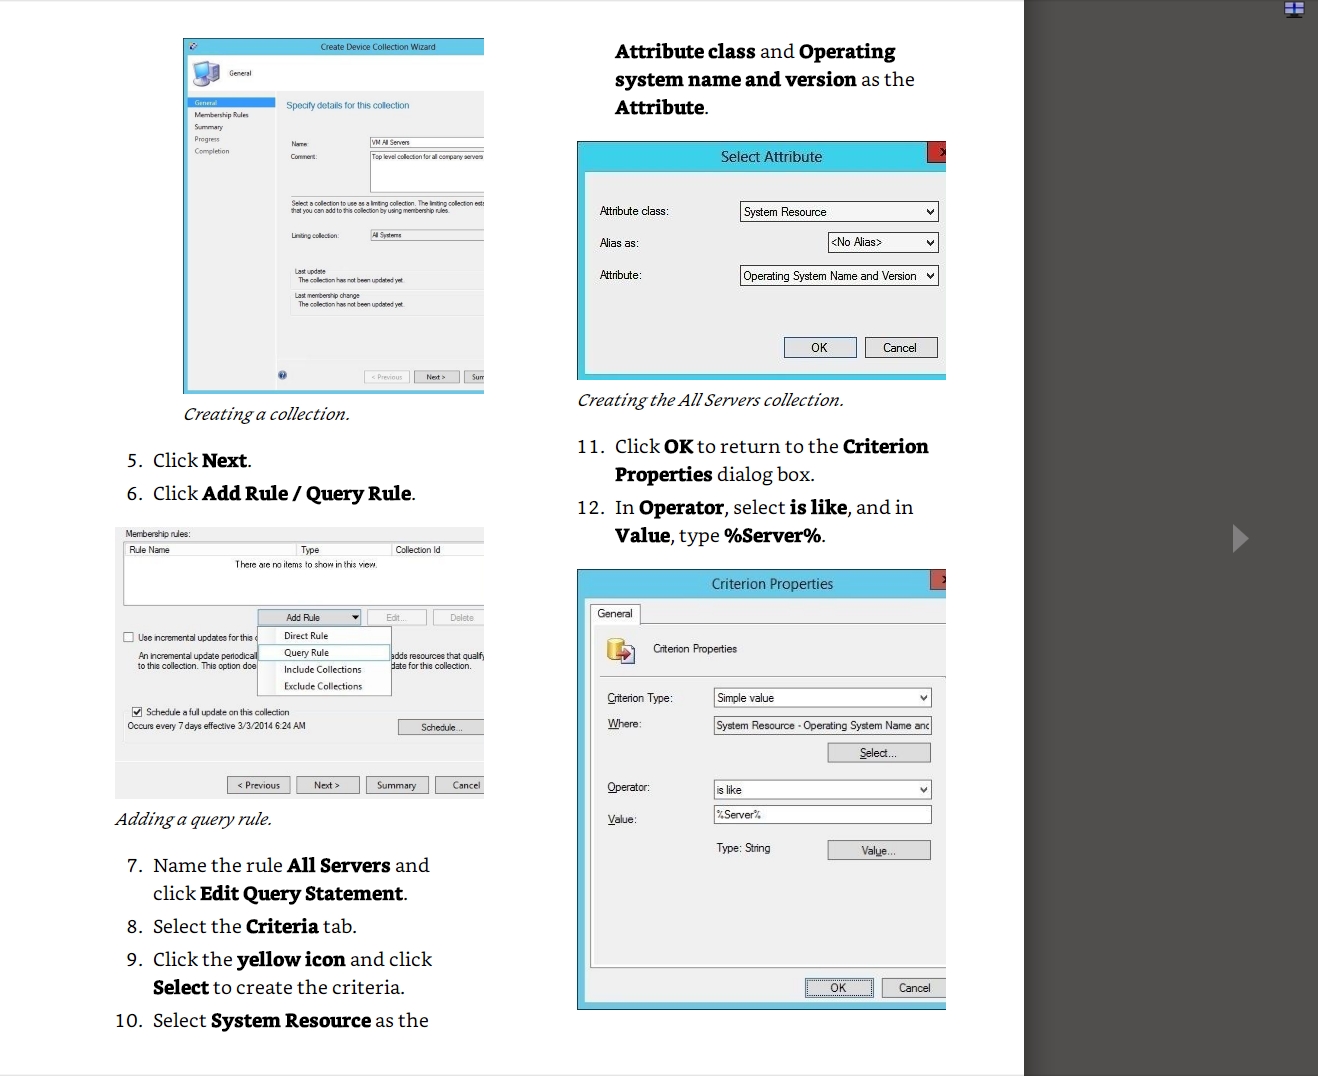The width and height of the screenshot is (1318, 1076).
Task: Toggle Schedule a full update checkbox
Action: point(137,712)
